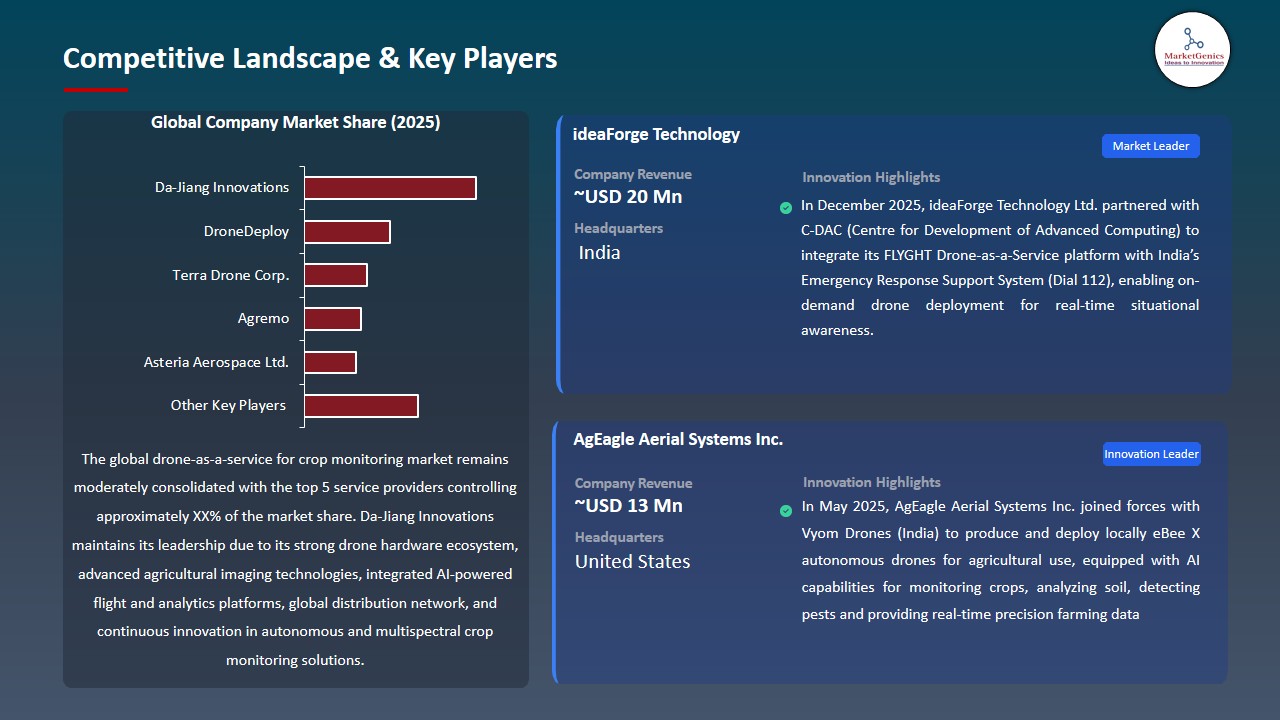Click the 'AgEagle Aerial Systems Inc.' heading
Image resolution: width=1280 pixels, height=720 pixels.
(x=678, y=439)
